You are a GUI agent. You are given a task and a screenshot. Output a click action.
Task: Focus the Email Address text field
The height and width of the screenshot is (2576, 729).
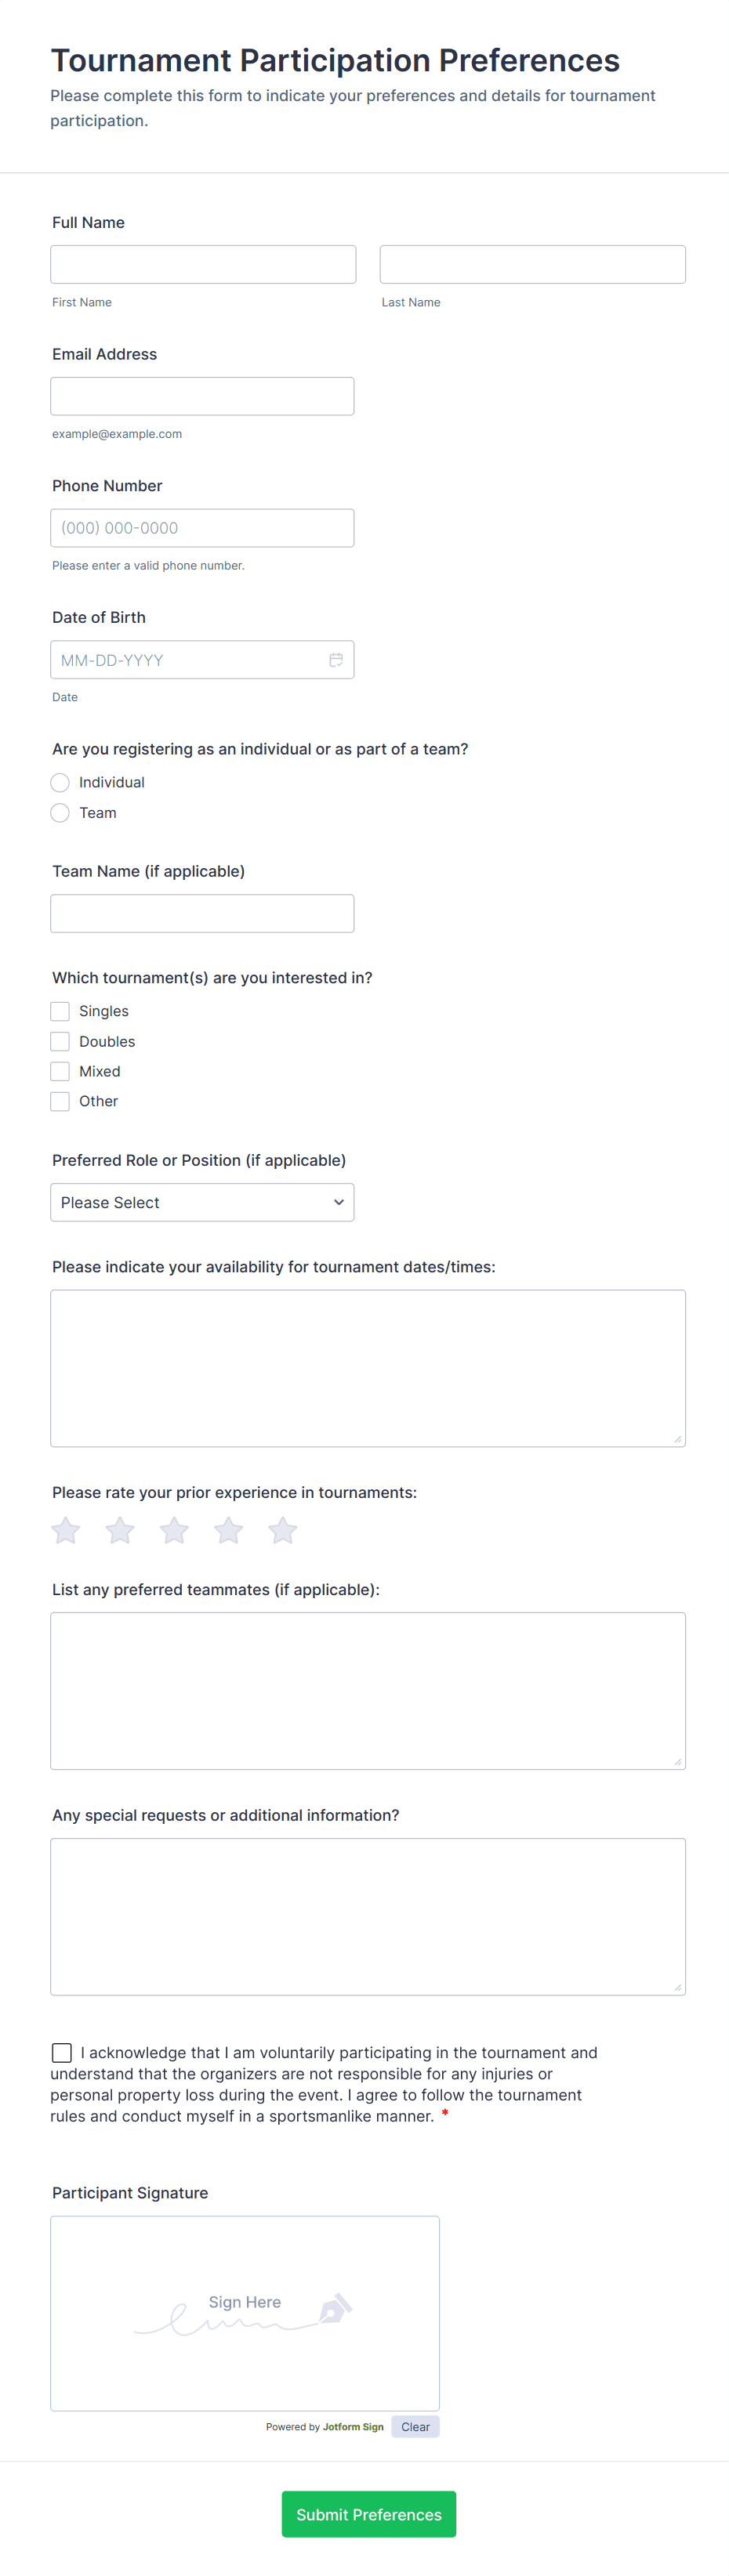click(202, 396)
